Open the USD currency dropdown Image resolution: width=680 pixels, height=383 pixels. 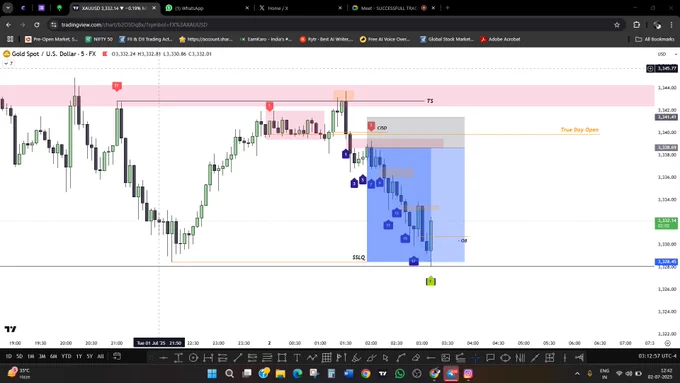tap(667, 54)
